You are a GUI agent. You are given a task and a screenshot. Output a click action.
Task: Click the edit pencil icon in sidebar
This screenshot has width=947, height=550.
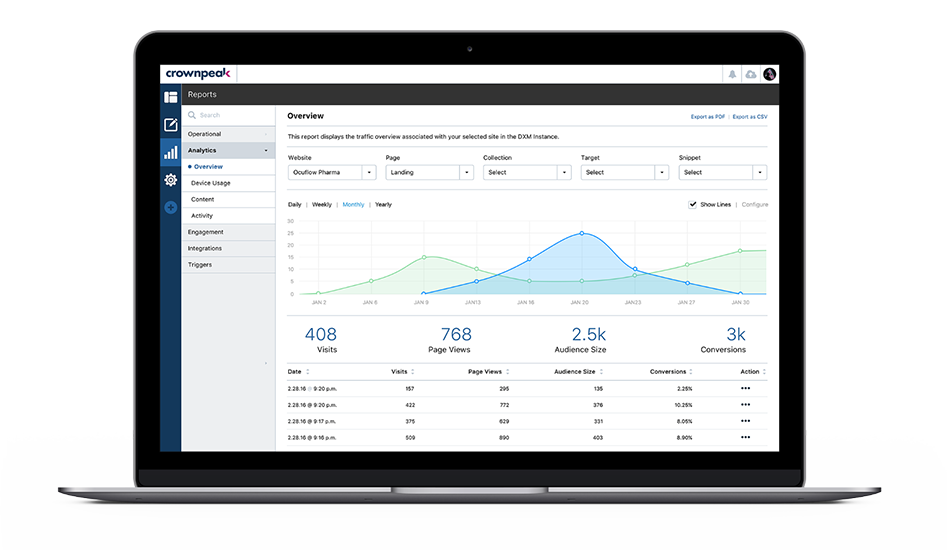pos(170,125)
